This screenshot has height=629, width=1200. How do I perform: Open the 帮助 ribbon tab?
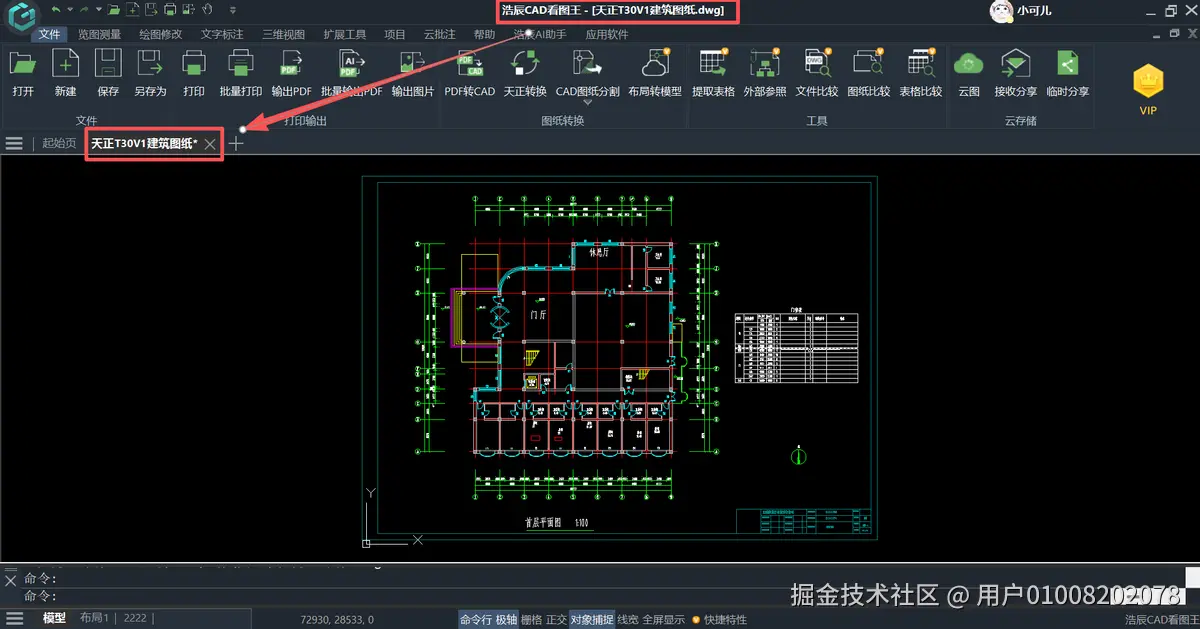pyautogui.click(x=485, y=34)
